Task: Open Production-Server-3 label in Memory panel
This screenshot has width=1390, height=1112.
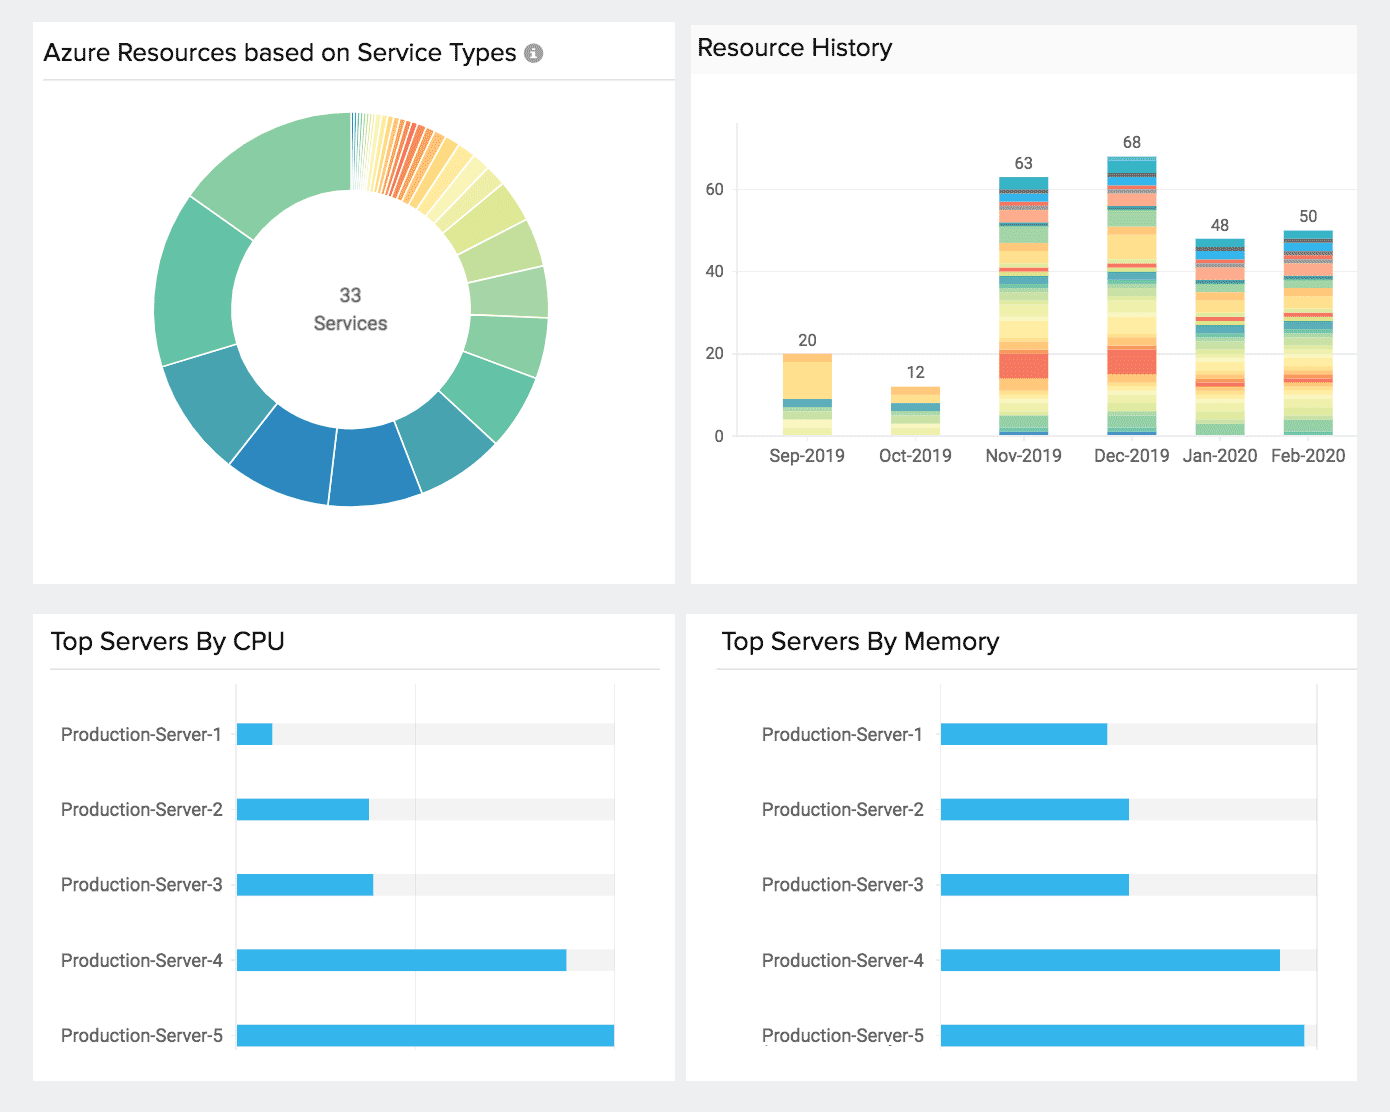Action: click(x=842, y=884)
